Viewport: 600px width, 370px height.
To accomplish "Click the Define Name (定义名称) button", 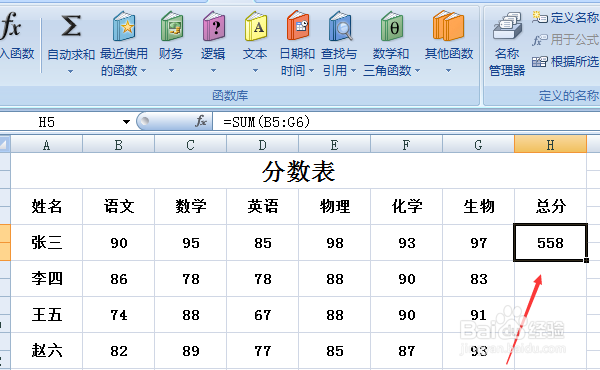I will 566,17.
